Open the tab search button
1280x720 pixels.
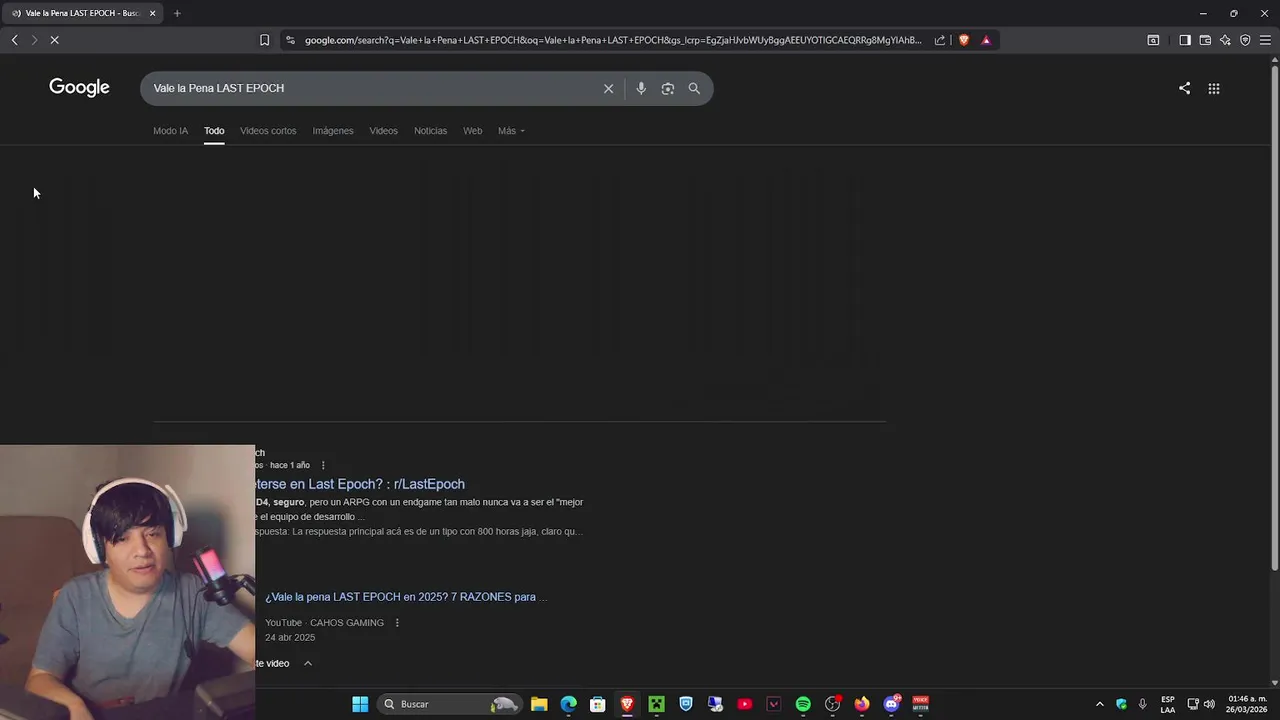tap(1153, 40)
